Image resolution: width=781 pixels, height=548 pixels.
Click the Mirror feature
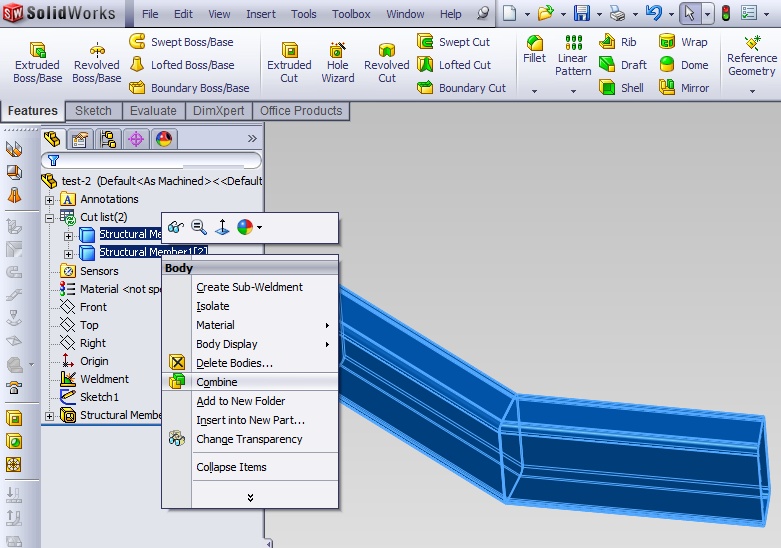684,88
